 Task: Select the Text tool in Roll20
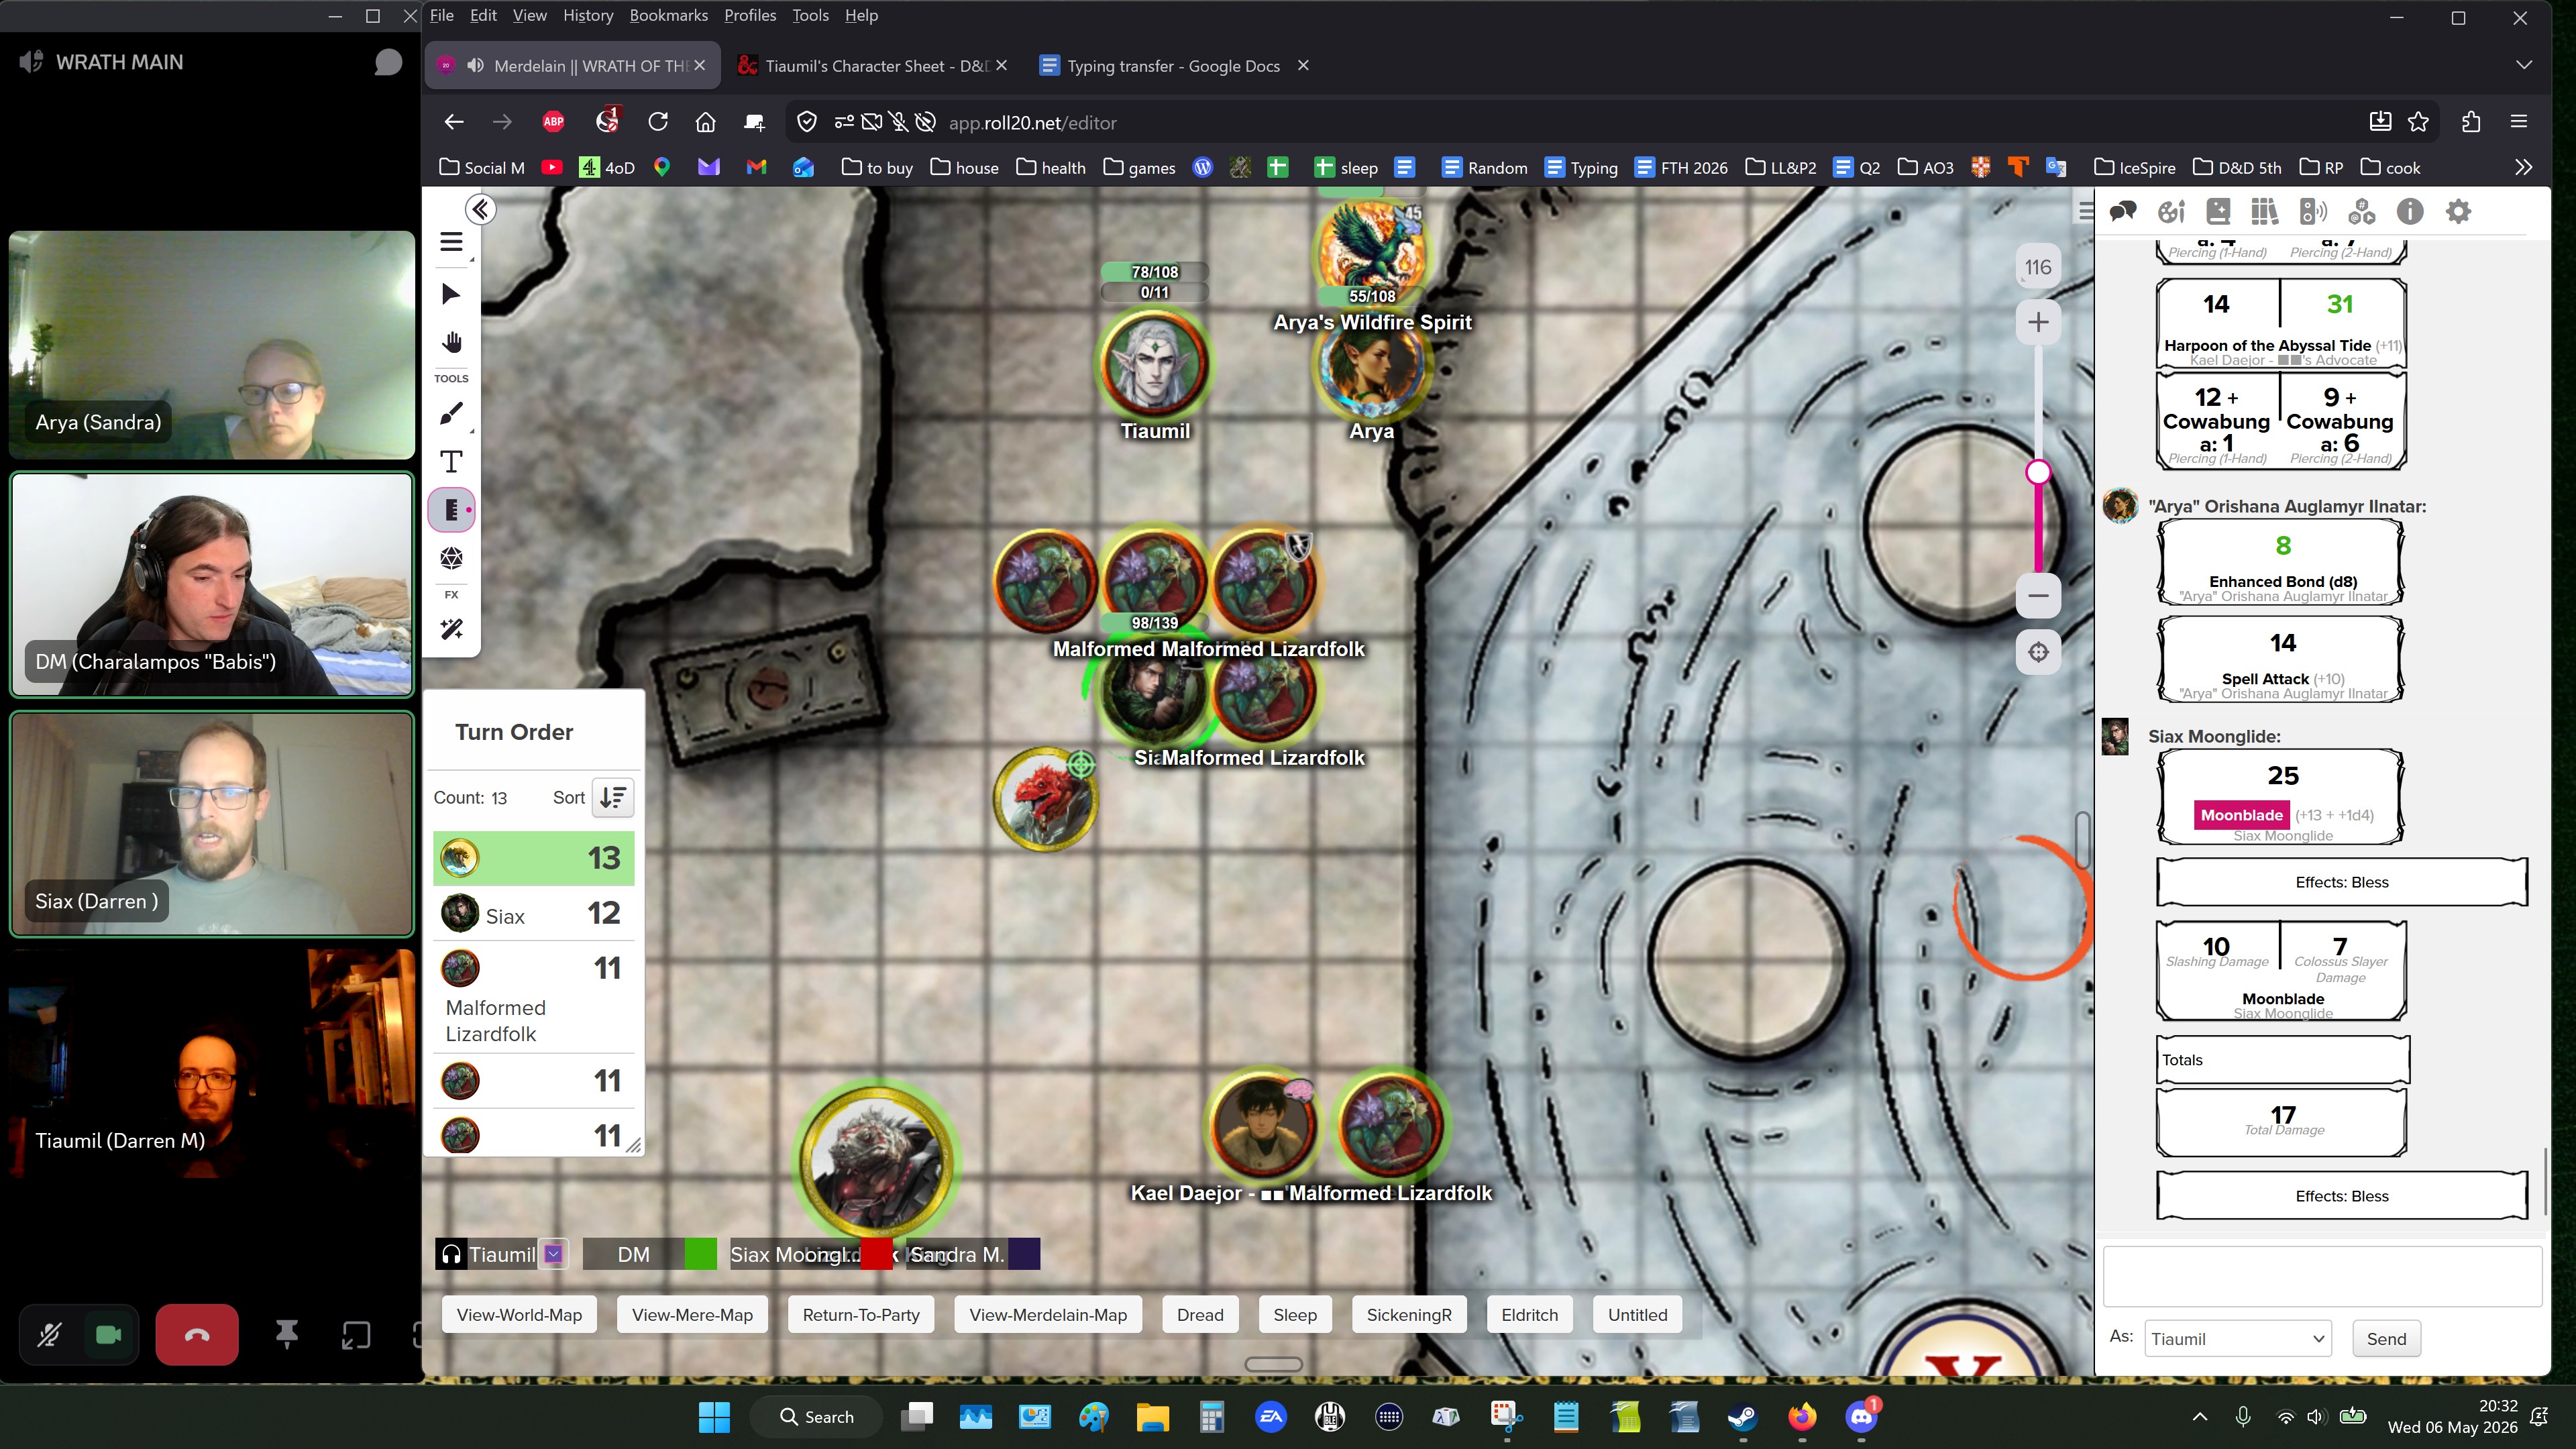(x=451, y=462)
